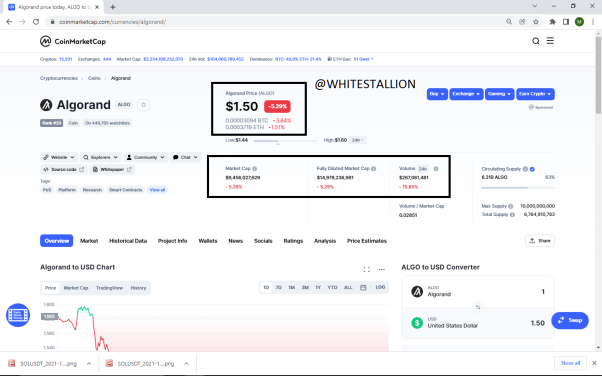The image size is (602, 377).
Task: Expand the Explorers dropdown
Action: [101, 157]
